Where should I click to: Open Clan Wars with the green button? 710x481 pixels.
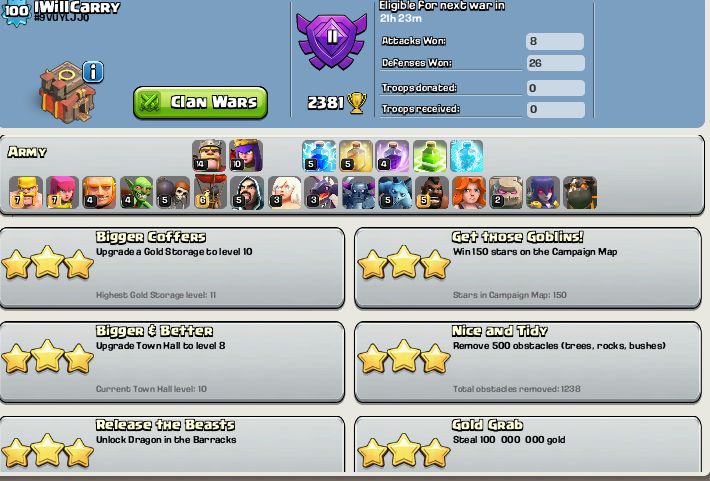click(x=201, y=103)
